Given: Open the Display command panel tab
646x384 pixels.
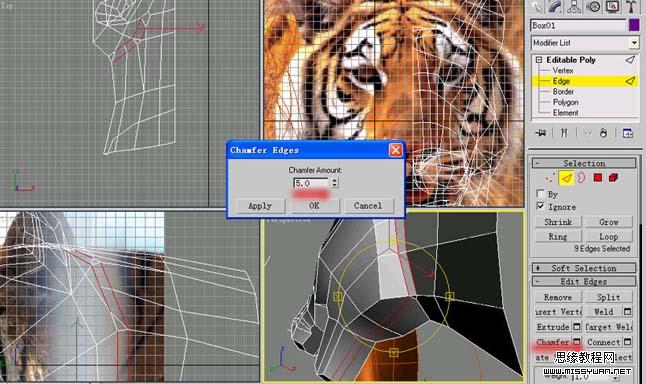Looking at the screenshot, I should [612, 6].
